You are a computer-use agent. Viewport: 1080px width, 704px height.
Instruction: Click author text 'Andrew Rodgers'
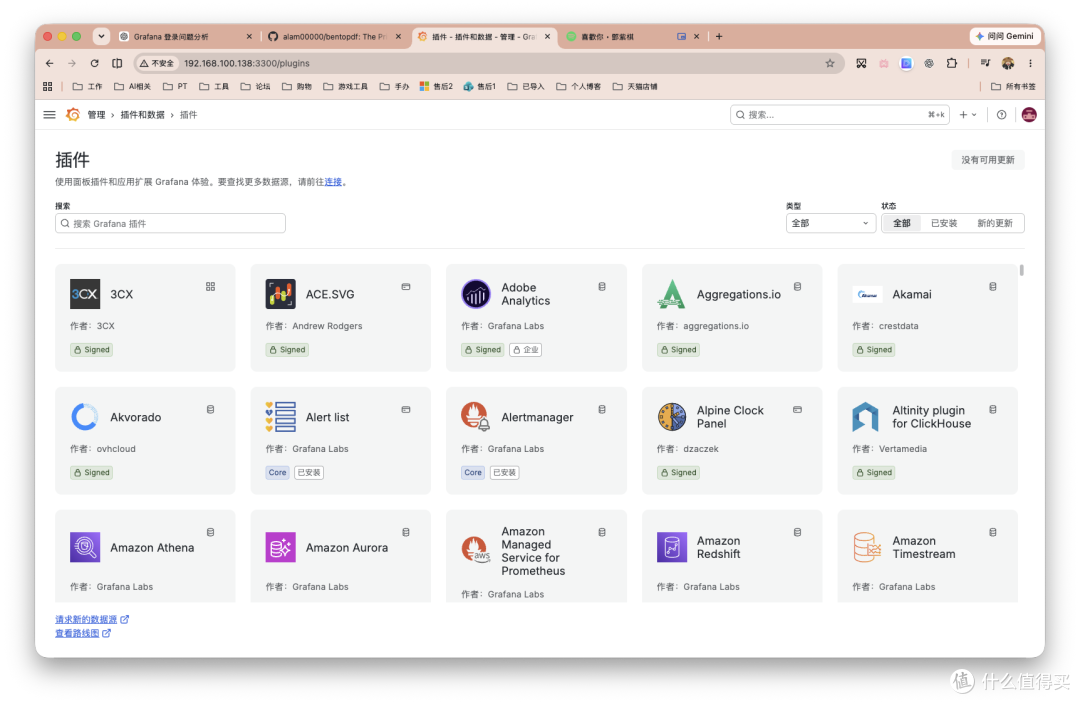(x=327, y=326)
